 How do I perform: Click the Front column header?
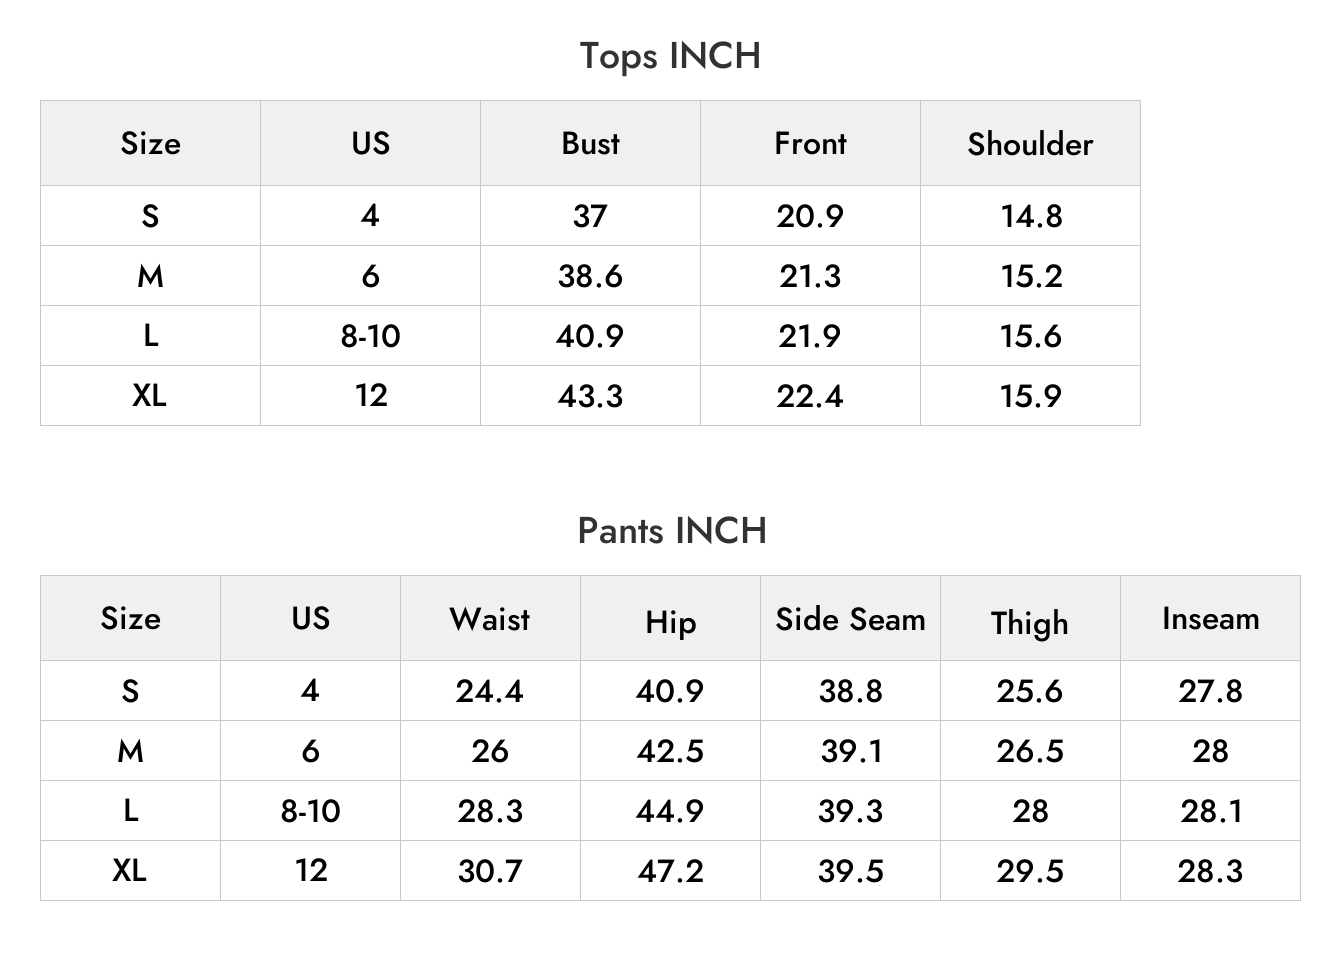(810, 143)
